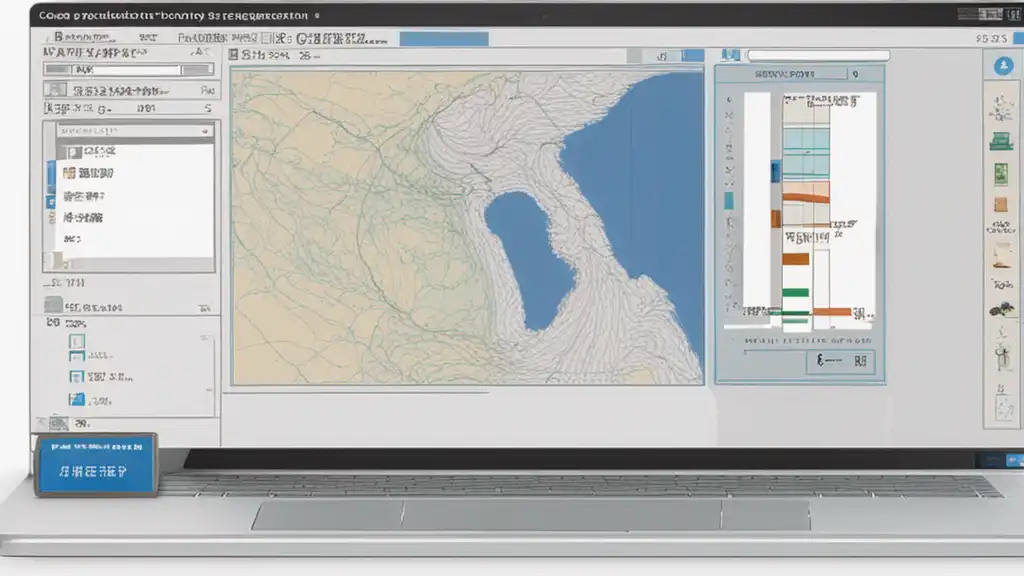Click the button at chart panel bottom
This screenshot has width=1024, height=576.
tap(840, 361)
